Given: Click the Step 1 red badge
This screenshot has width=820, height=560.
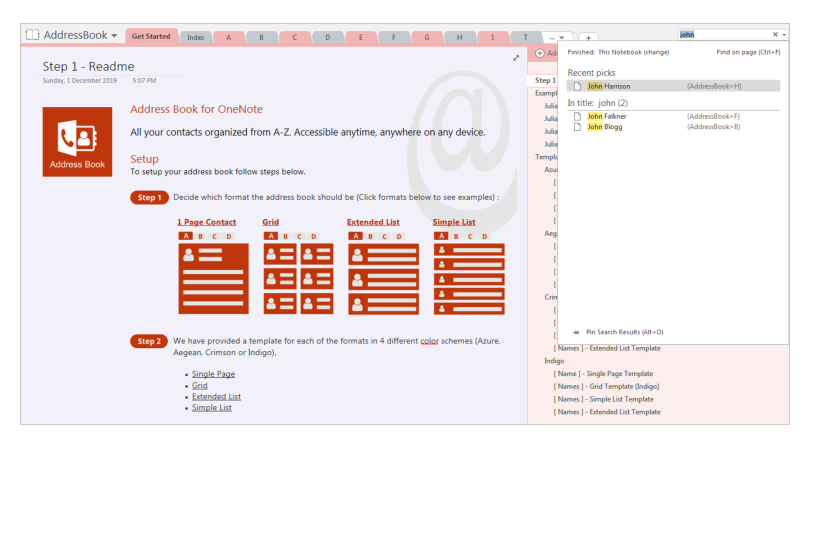Looking at the screenshot, I should click(150, 198).
